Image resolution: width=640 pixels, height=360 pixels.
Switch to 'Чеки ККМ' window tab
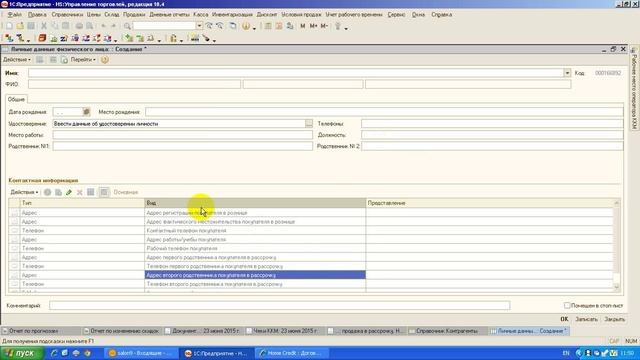pyautogui.click(x=284, y=331)
